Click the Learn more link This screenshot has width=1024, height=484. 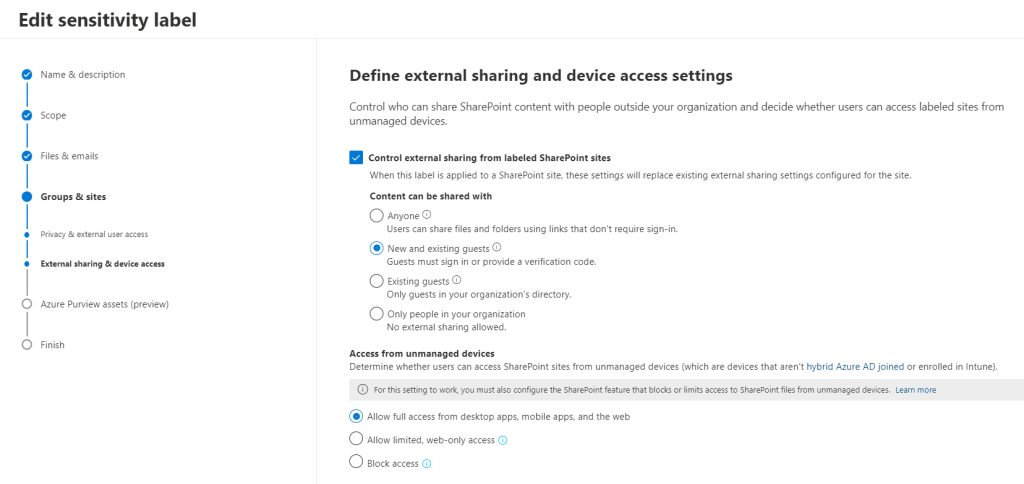(x=916, y=390)
